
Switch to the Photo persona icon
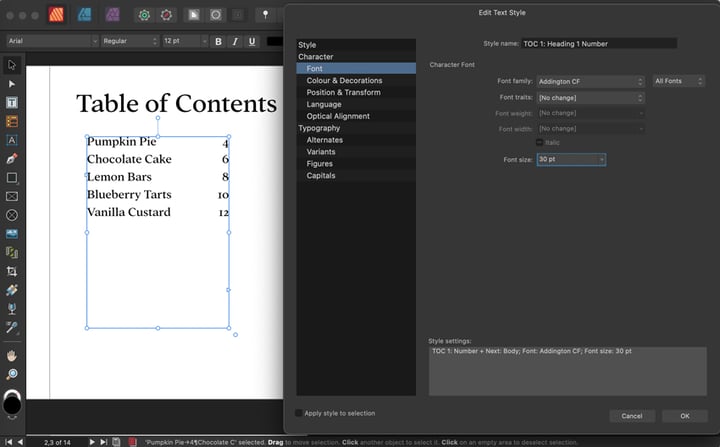point(113,15)
